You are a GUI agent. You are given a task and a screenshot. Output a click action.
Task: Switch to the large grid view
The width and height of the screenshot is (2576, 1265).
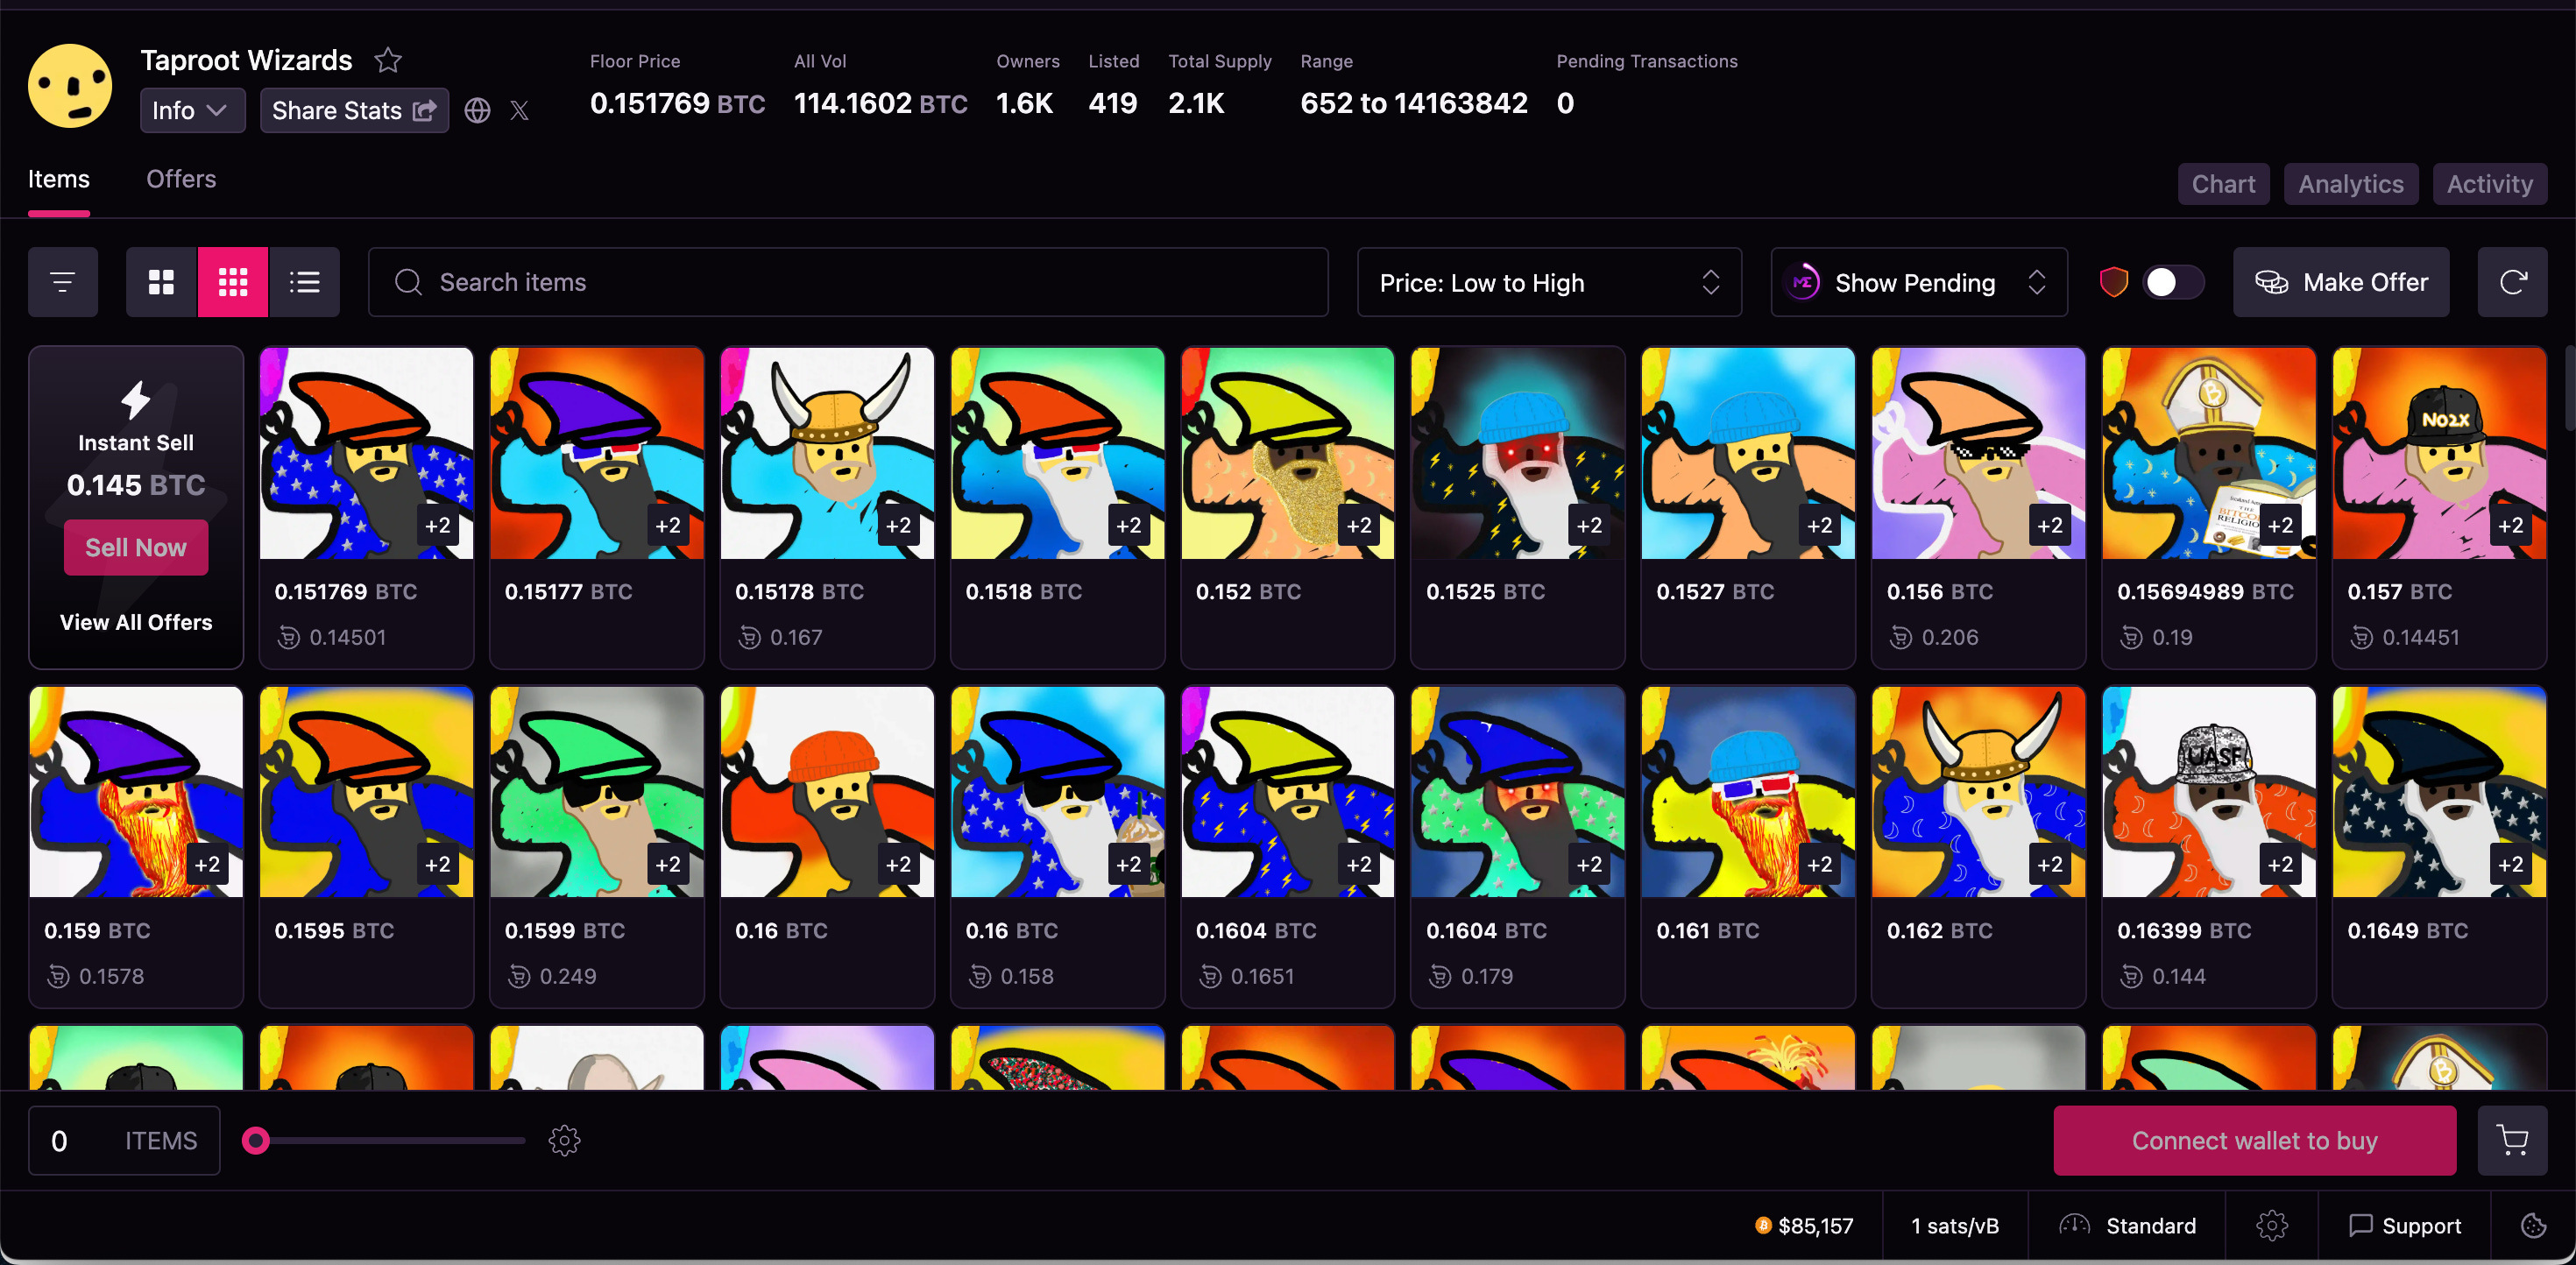(161, 282)
